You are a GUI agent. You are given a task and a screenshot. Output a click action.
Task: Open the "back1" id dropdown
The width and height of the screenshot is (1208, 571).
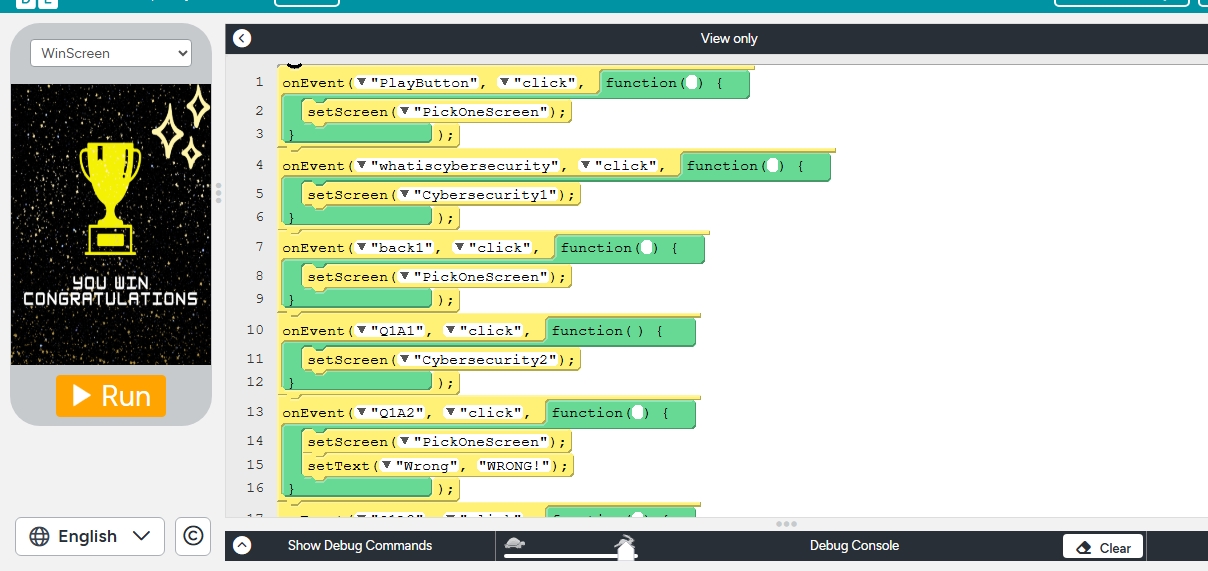pos(364,248)
